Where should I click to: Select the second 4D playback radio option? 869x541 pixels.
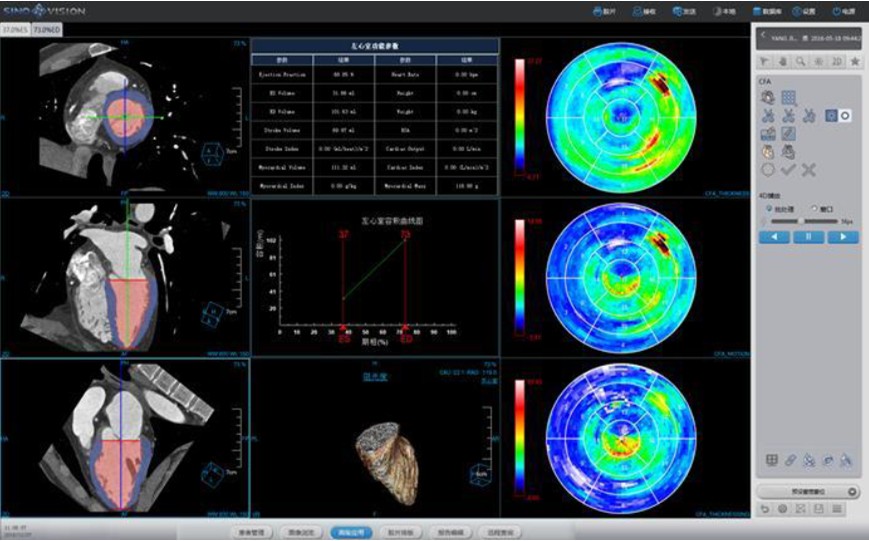point(813,208)
